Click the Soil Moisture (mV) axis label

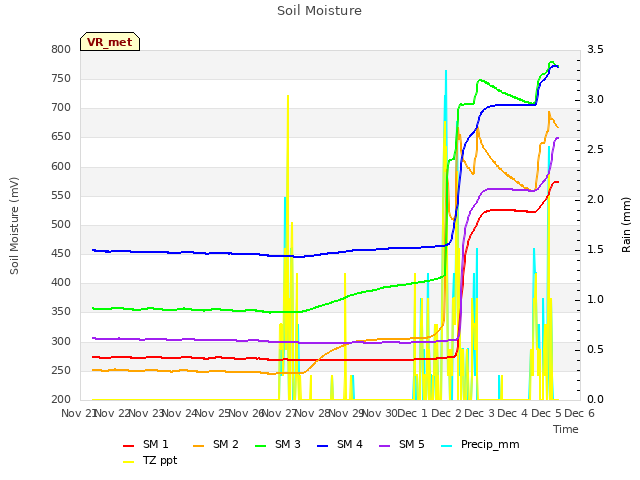(x=14, y=226)
